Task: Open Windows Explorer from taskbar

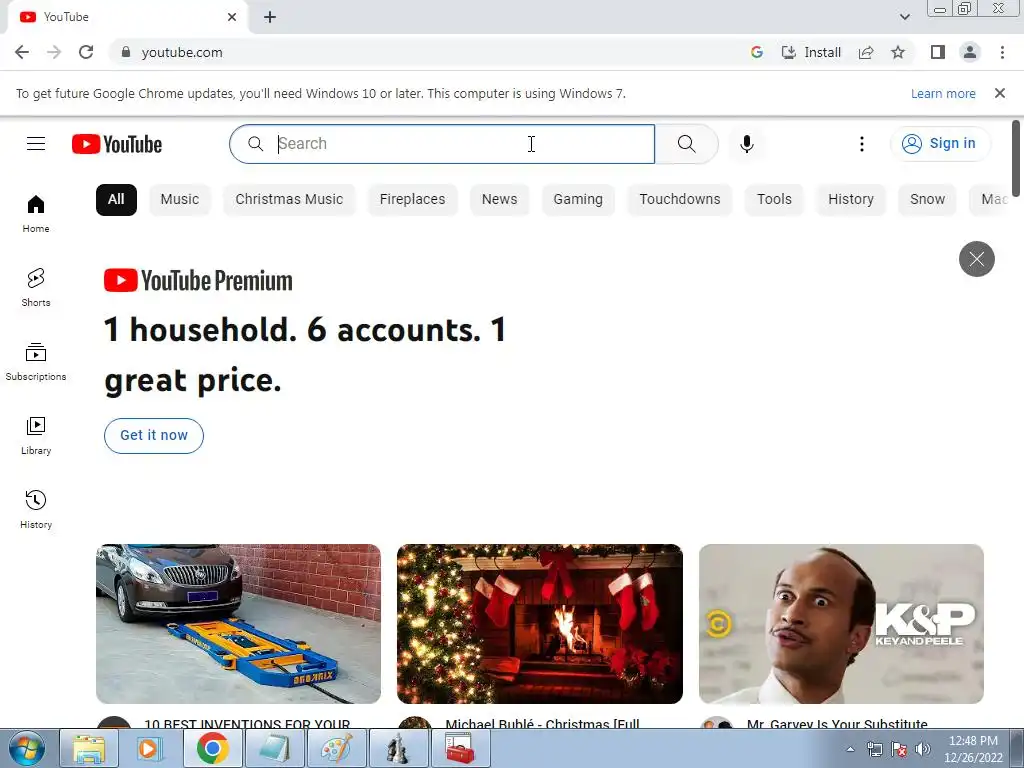Action: pos(89,748)
